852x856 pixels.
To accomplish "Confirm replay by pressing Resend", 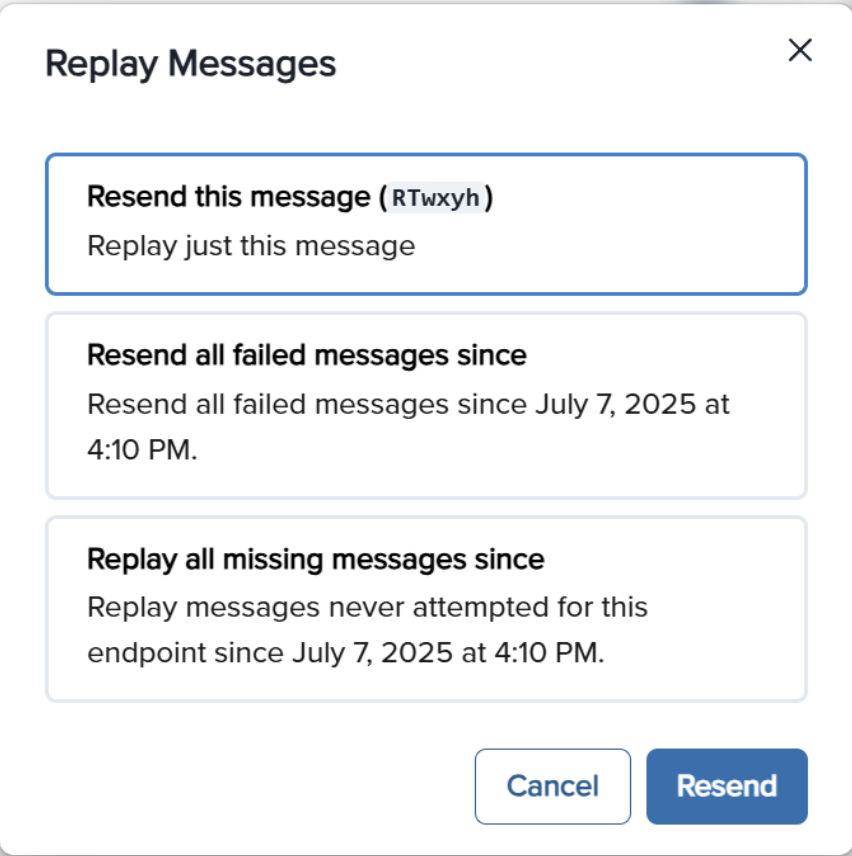I will (727, 786).
